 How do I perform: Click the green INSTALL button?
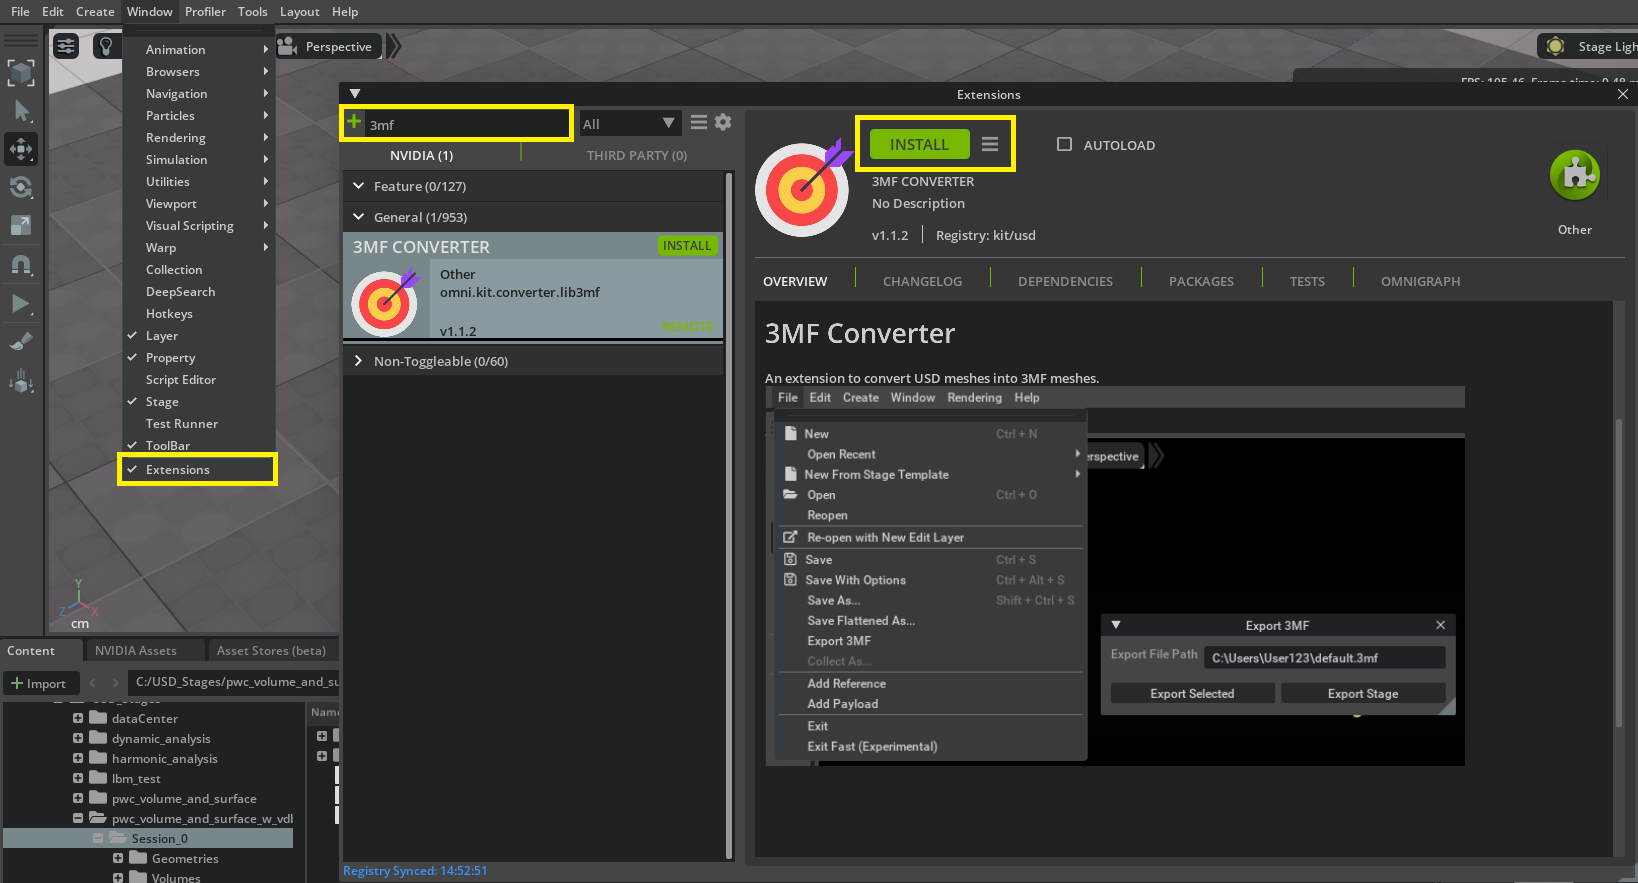[x=919, y=144]
